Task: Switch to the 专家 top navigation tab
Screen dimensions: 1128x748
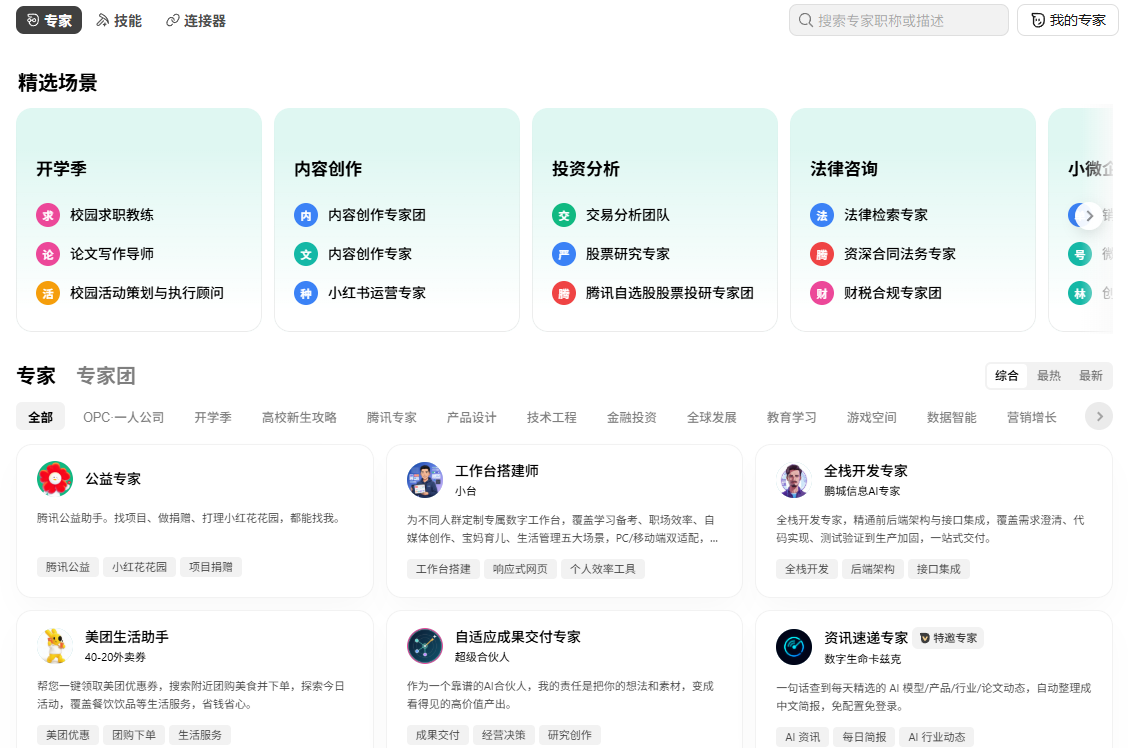Action: (x=49, y=20)
